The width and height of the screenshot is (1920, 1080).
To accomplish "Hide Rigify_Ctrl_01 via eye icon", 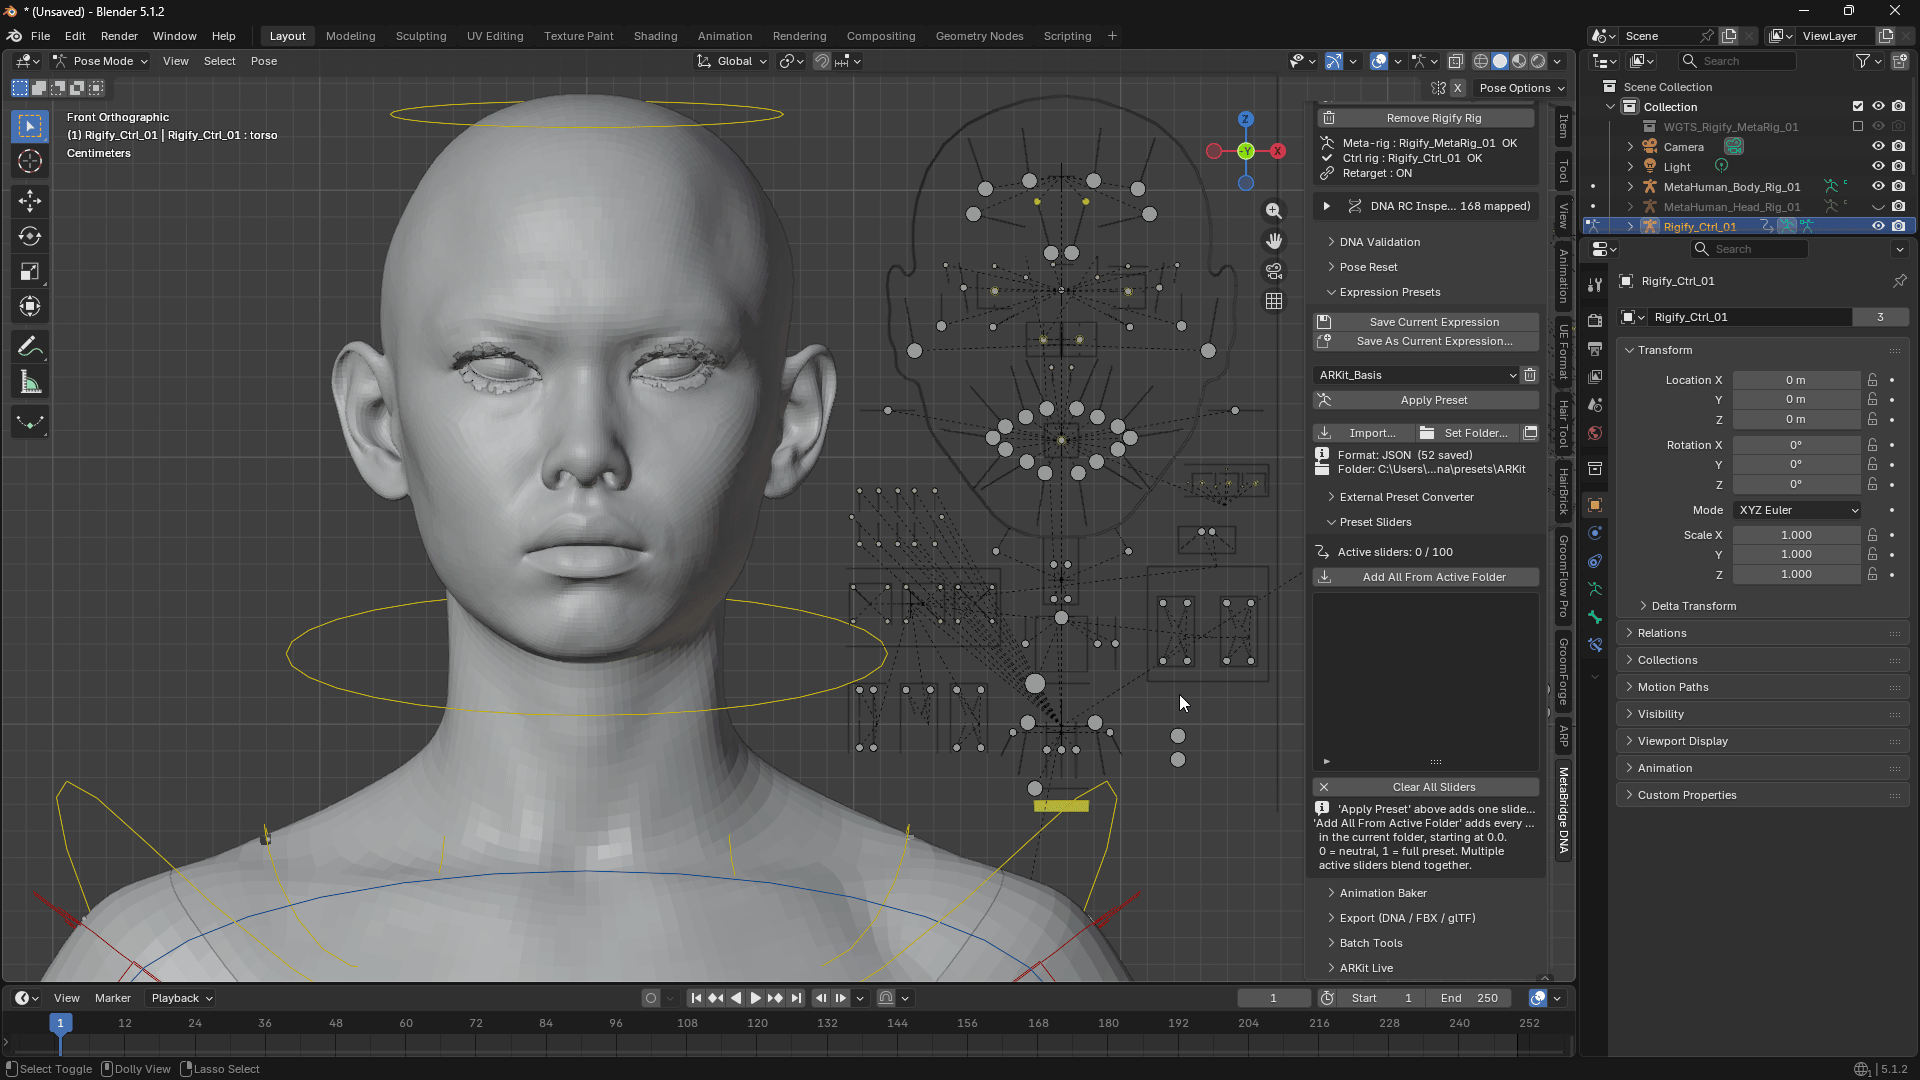I will tap(1878, 227).
